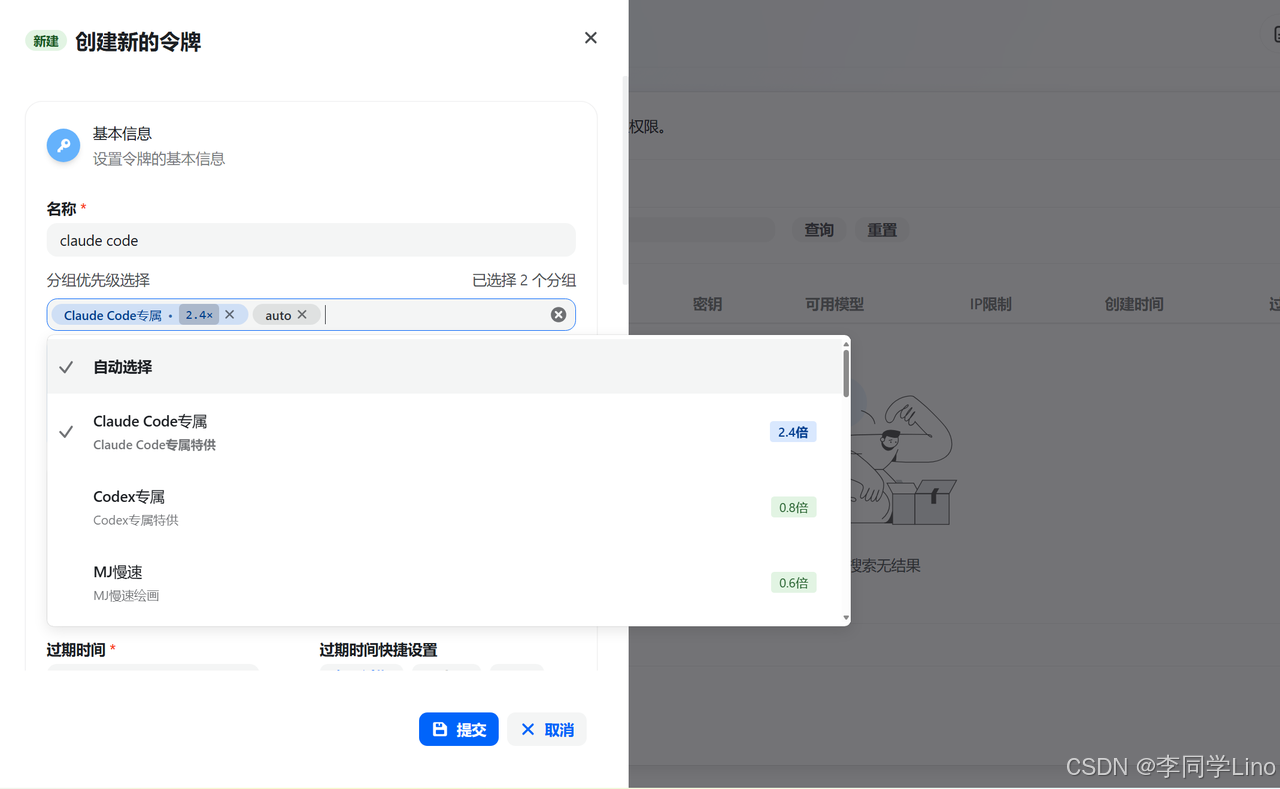Click the save disk icon on 提交 button
The image size is (1280, 789).
point(440,729)
